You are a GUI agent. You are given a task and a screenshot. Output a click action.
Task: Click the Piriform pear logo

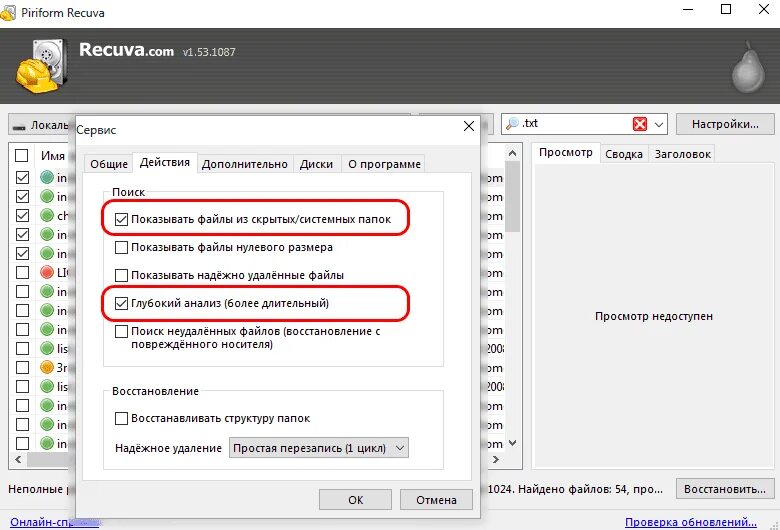click(748, 68)
